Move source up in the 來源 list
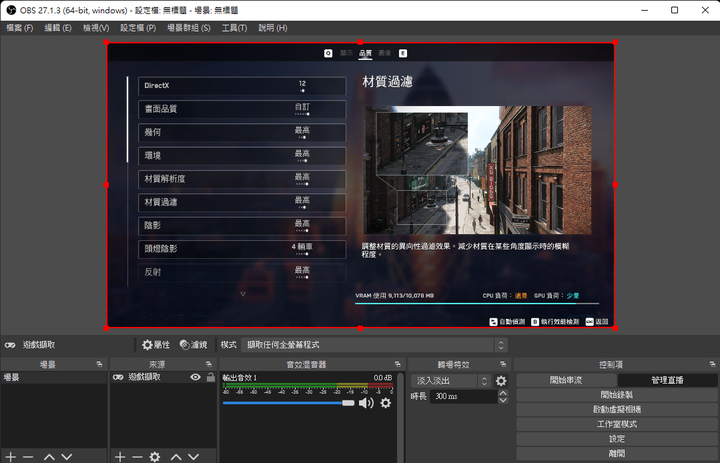 click(176, 457)
